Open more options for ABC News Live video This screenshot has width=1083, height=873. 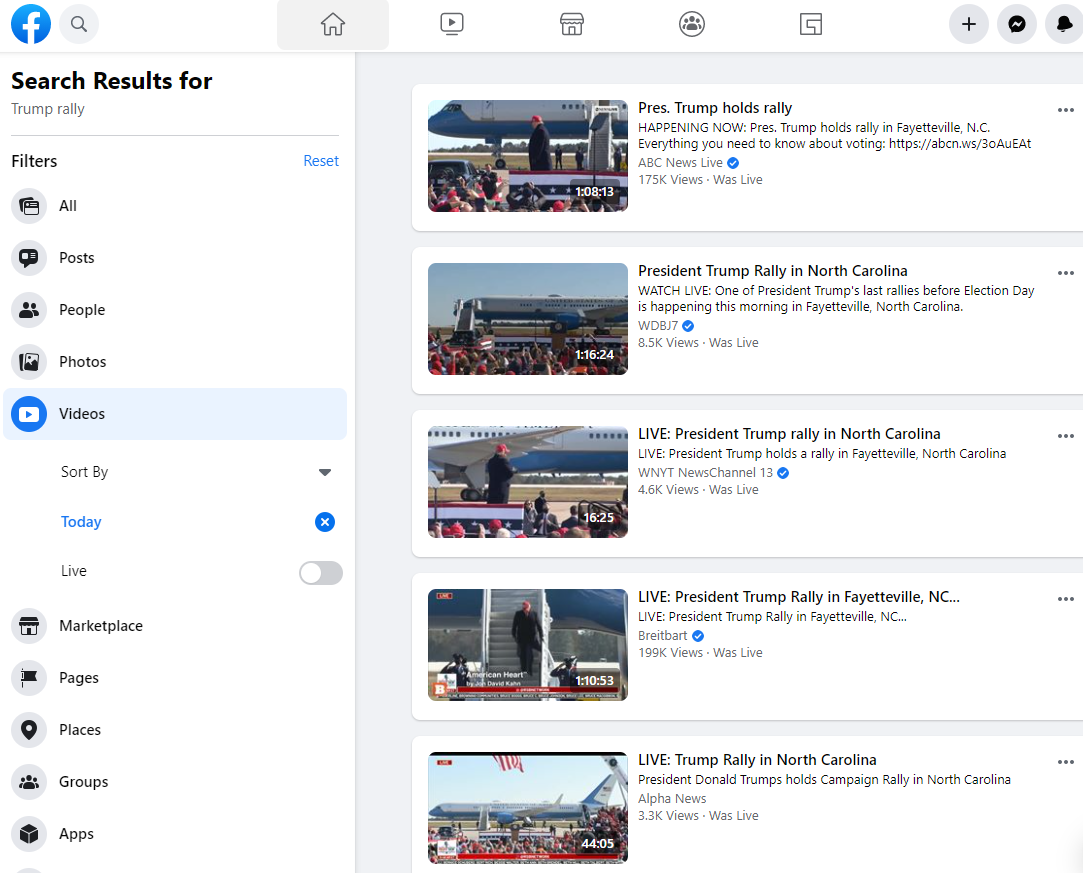click(1066, 110)
